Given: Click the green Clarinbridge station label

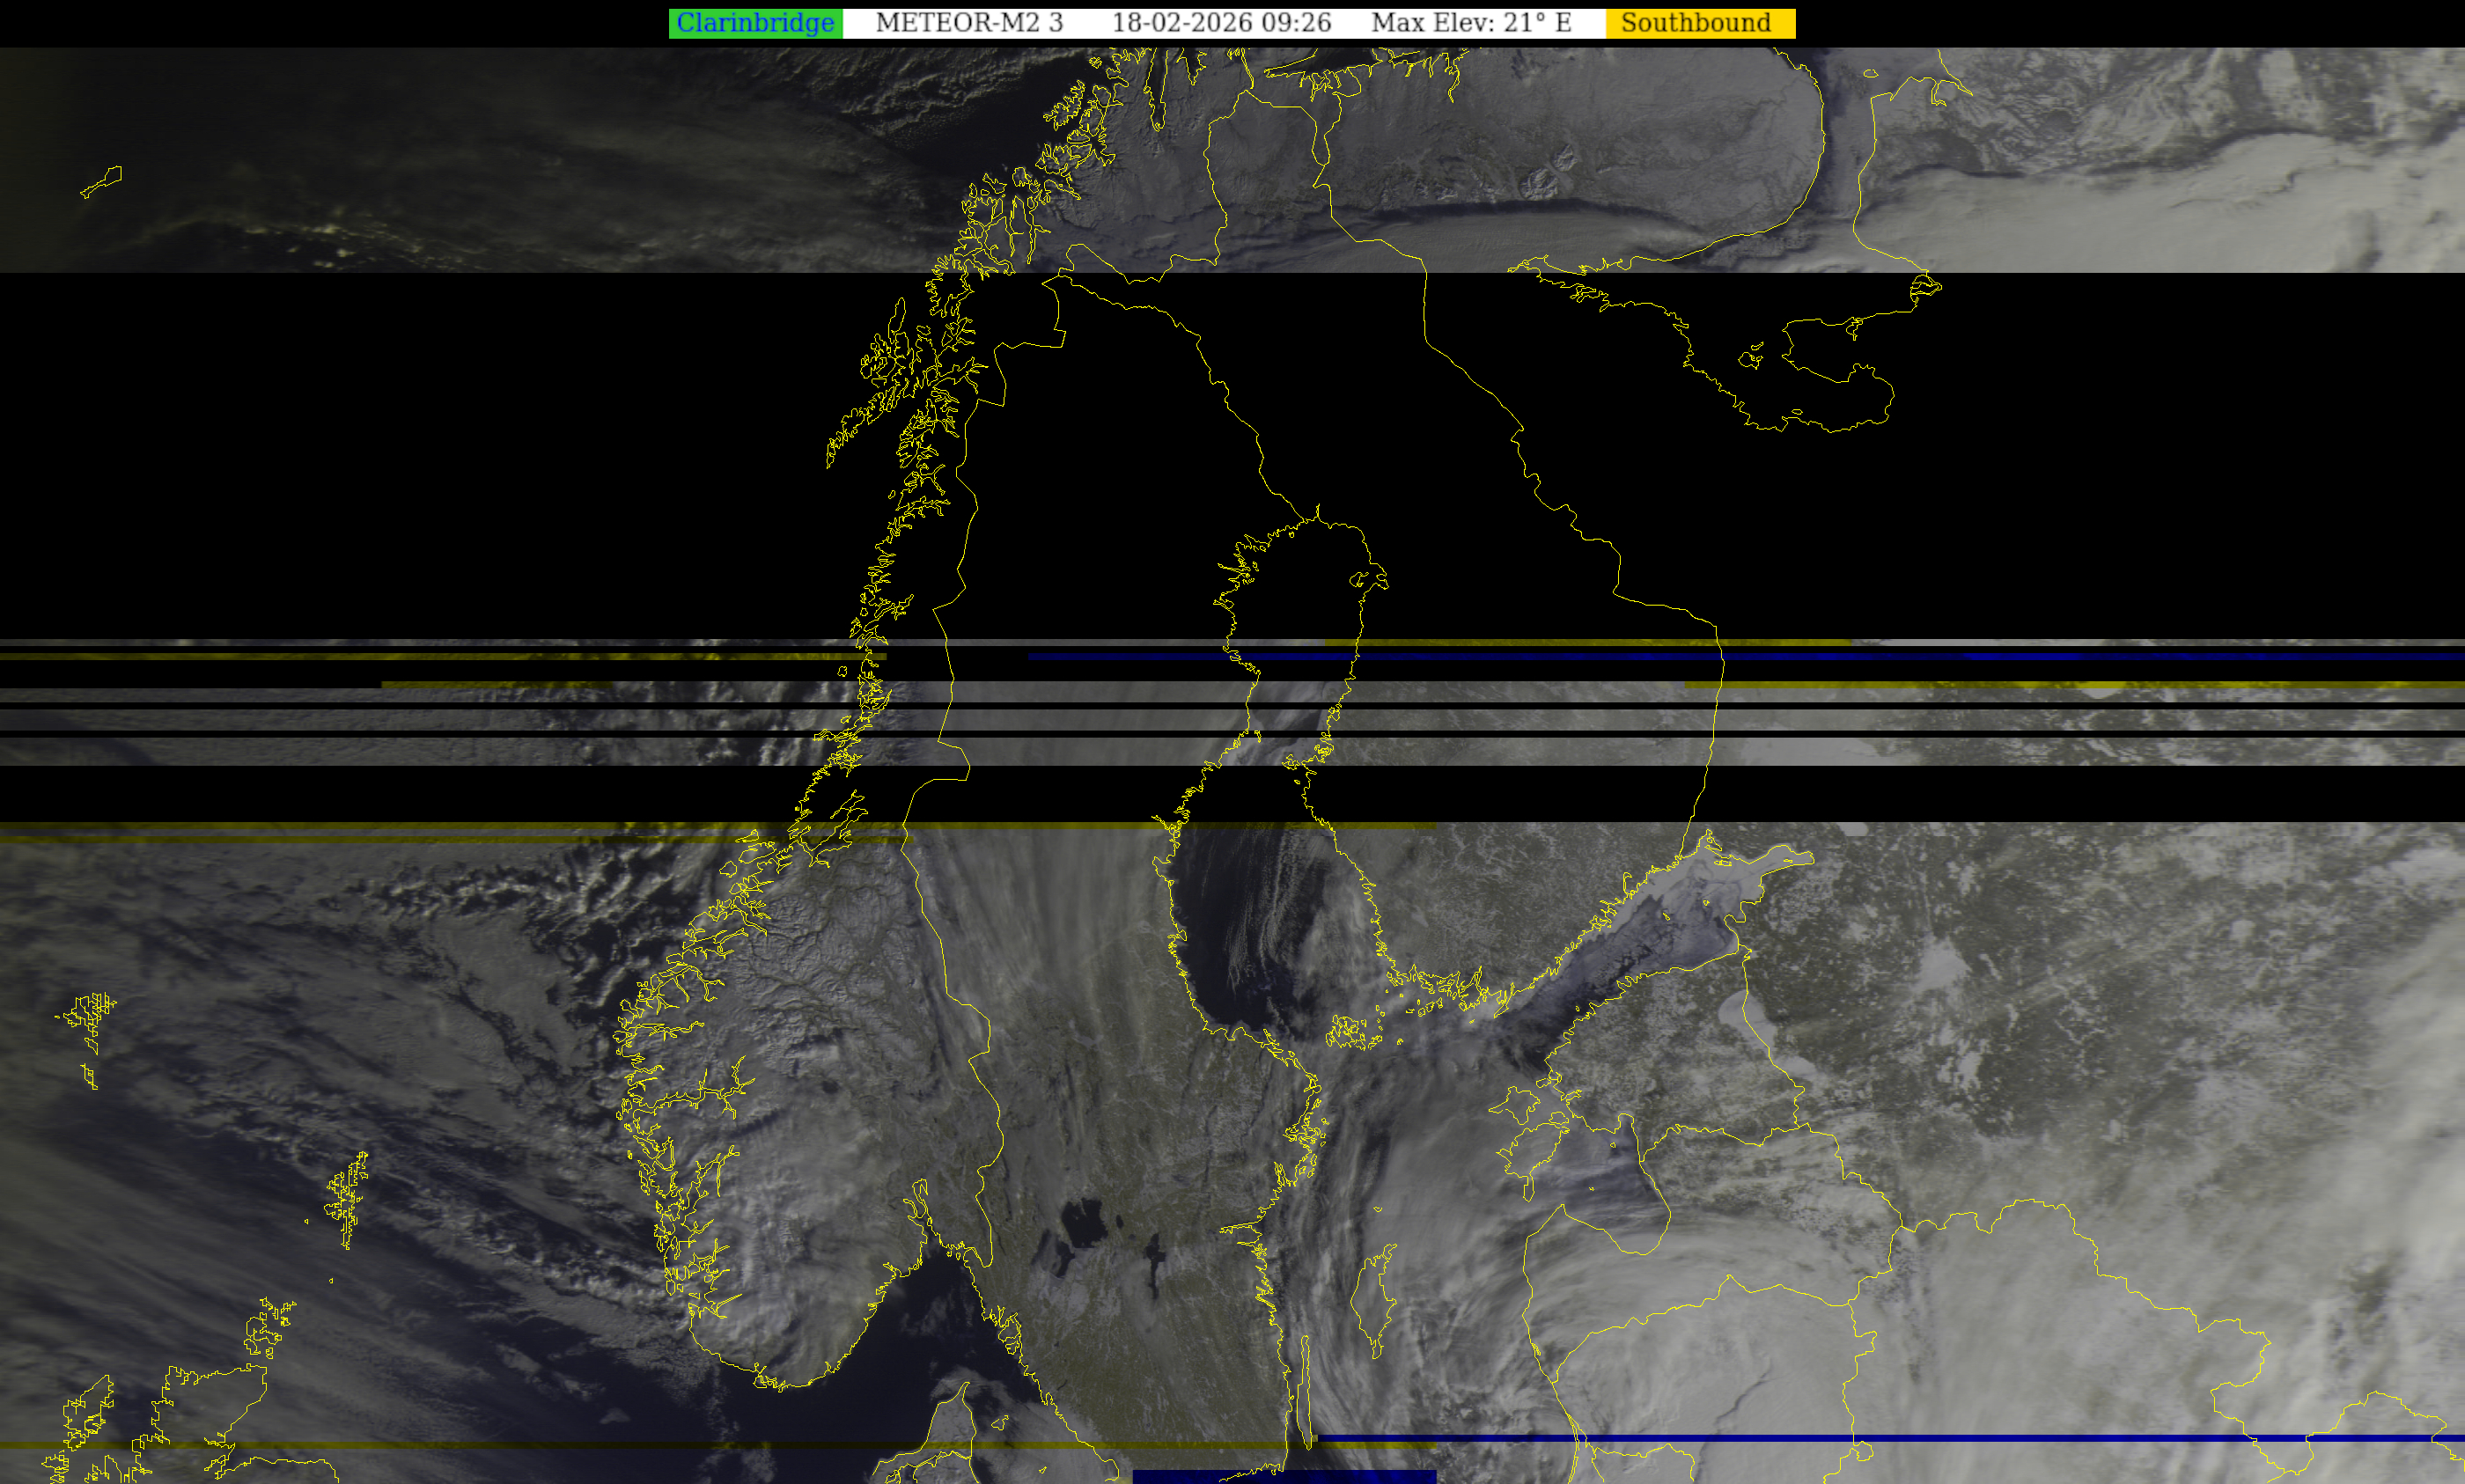Looking at the screenshot, I should tap(755, 23).
